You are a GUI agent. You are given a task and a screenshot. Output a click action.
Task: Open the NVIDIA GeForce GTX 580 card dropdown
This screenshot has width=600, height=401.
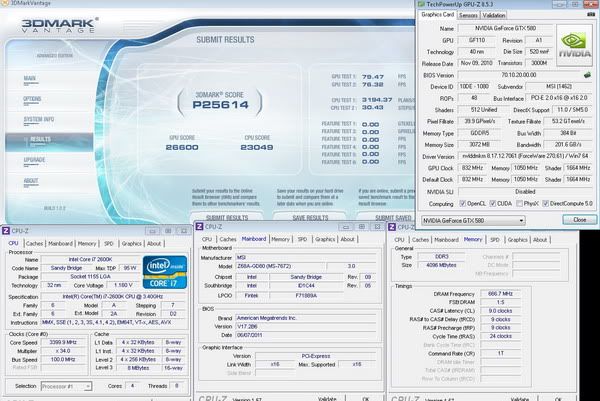pyautogui.click(x=473, y=220)
